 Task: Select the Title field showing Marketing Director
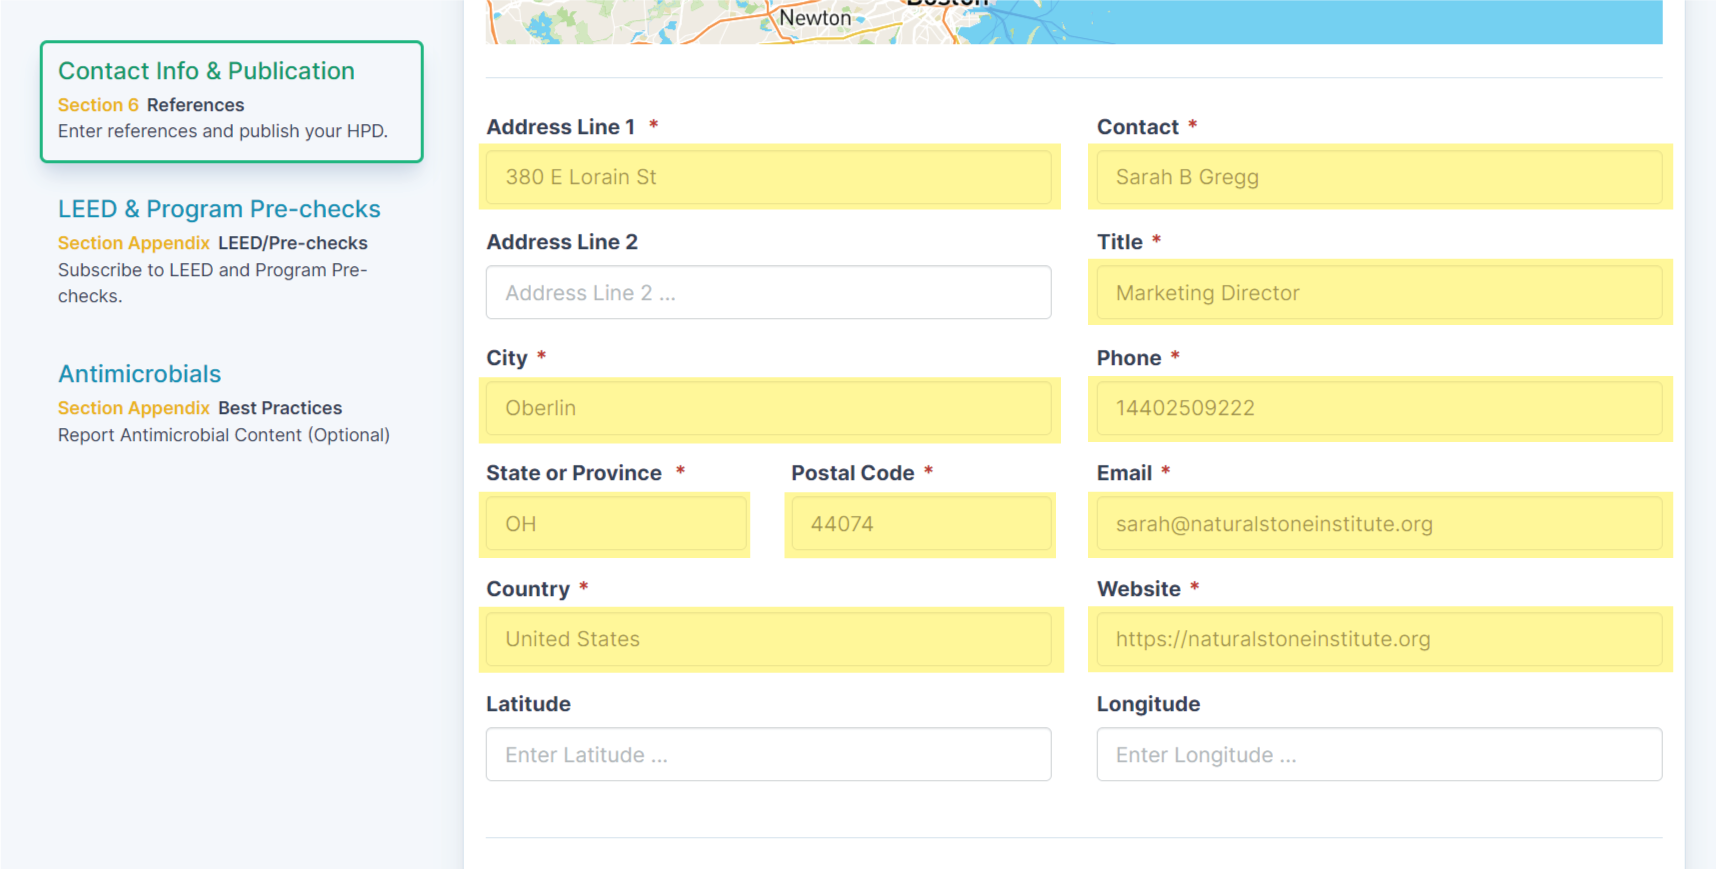(x=1378, y=293)
